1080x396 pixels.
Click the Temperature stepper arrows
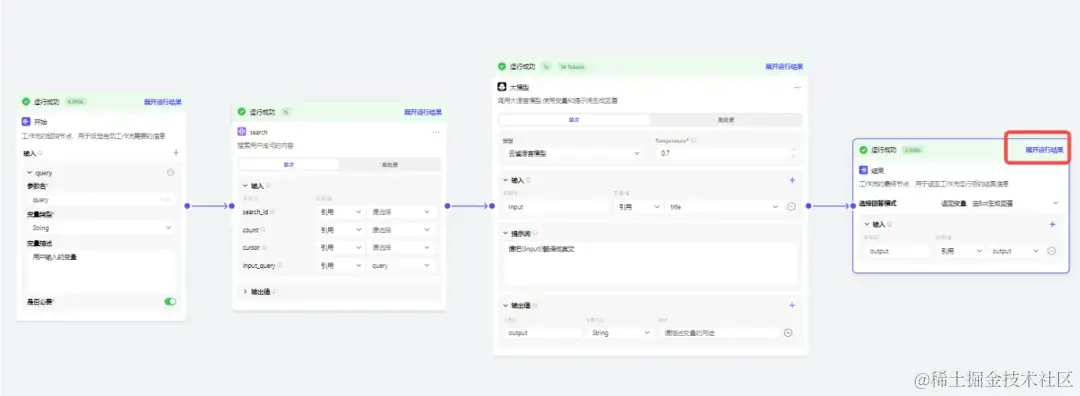[x=793, y=153]
